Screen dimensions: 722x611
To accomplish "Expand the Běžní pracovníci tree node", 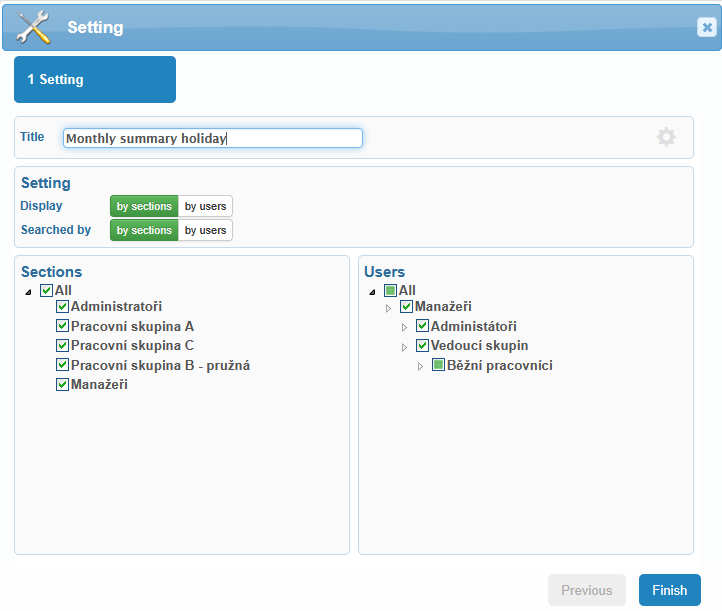I will click(x=420, y=367).
